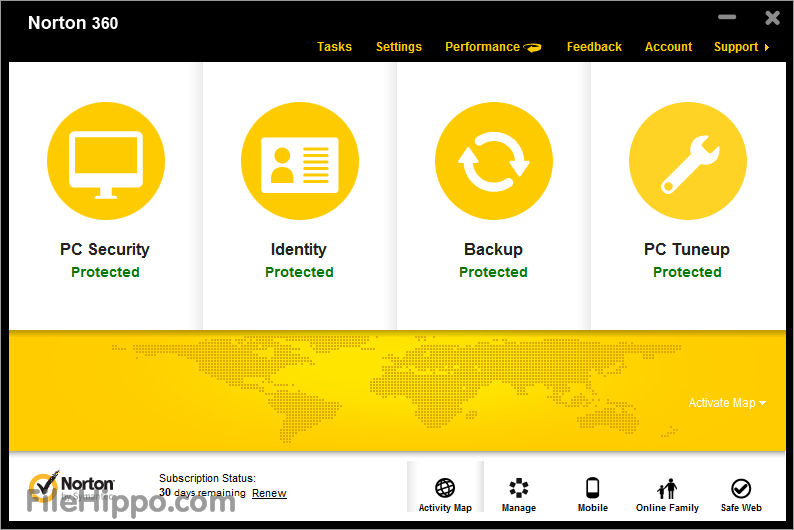
Task: Click the Performance swoosh icon
Action: tap(532, 48)
